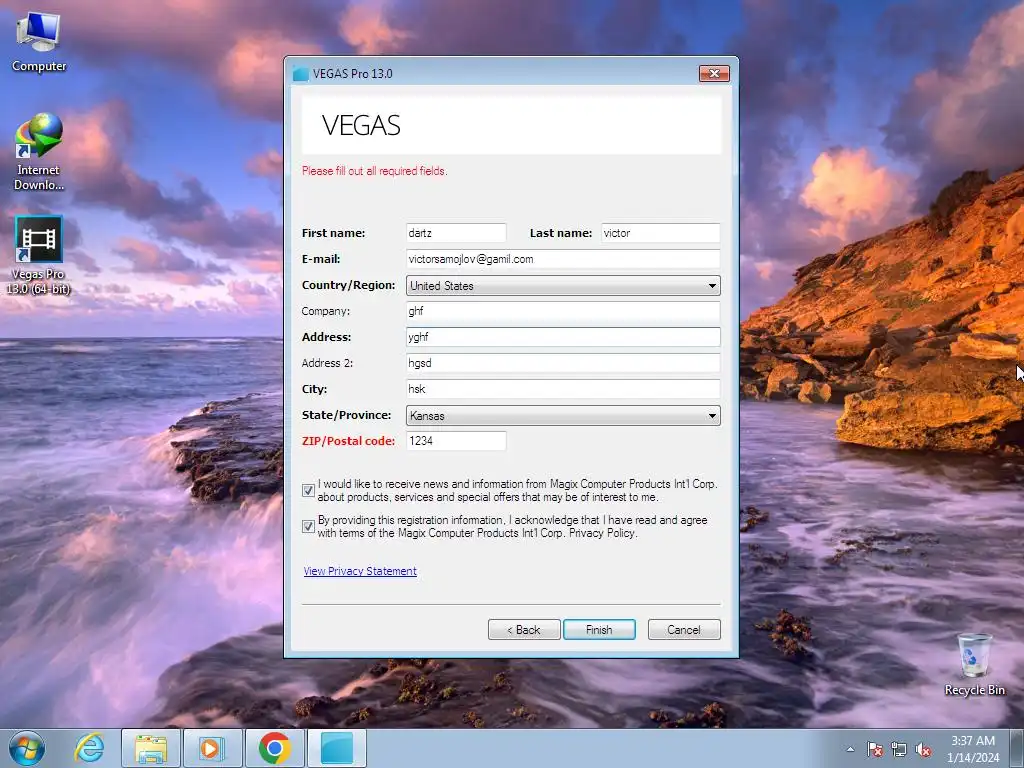Screen dimensions: 1024x768
Task: Close the VEGAS Pro 13.0 dialog
Action: (x=714, y=73)
